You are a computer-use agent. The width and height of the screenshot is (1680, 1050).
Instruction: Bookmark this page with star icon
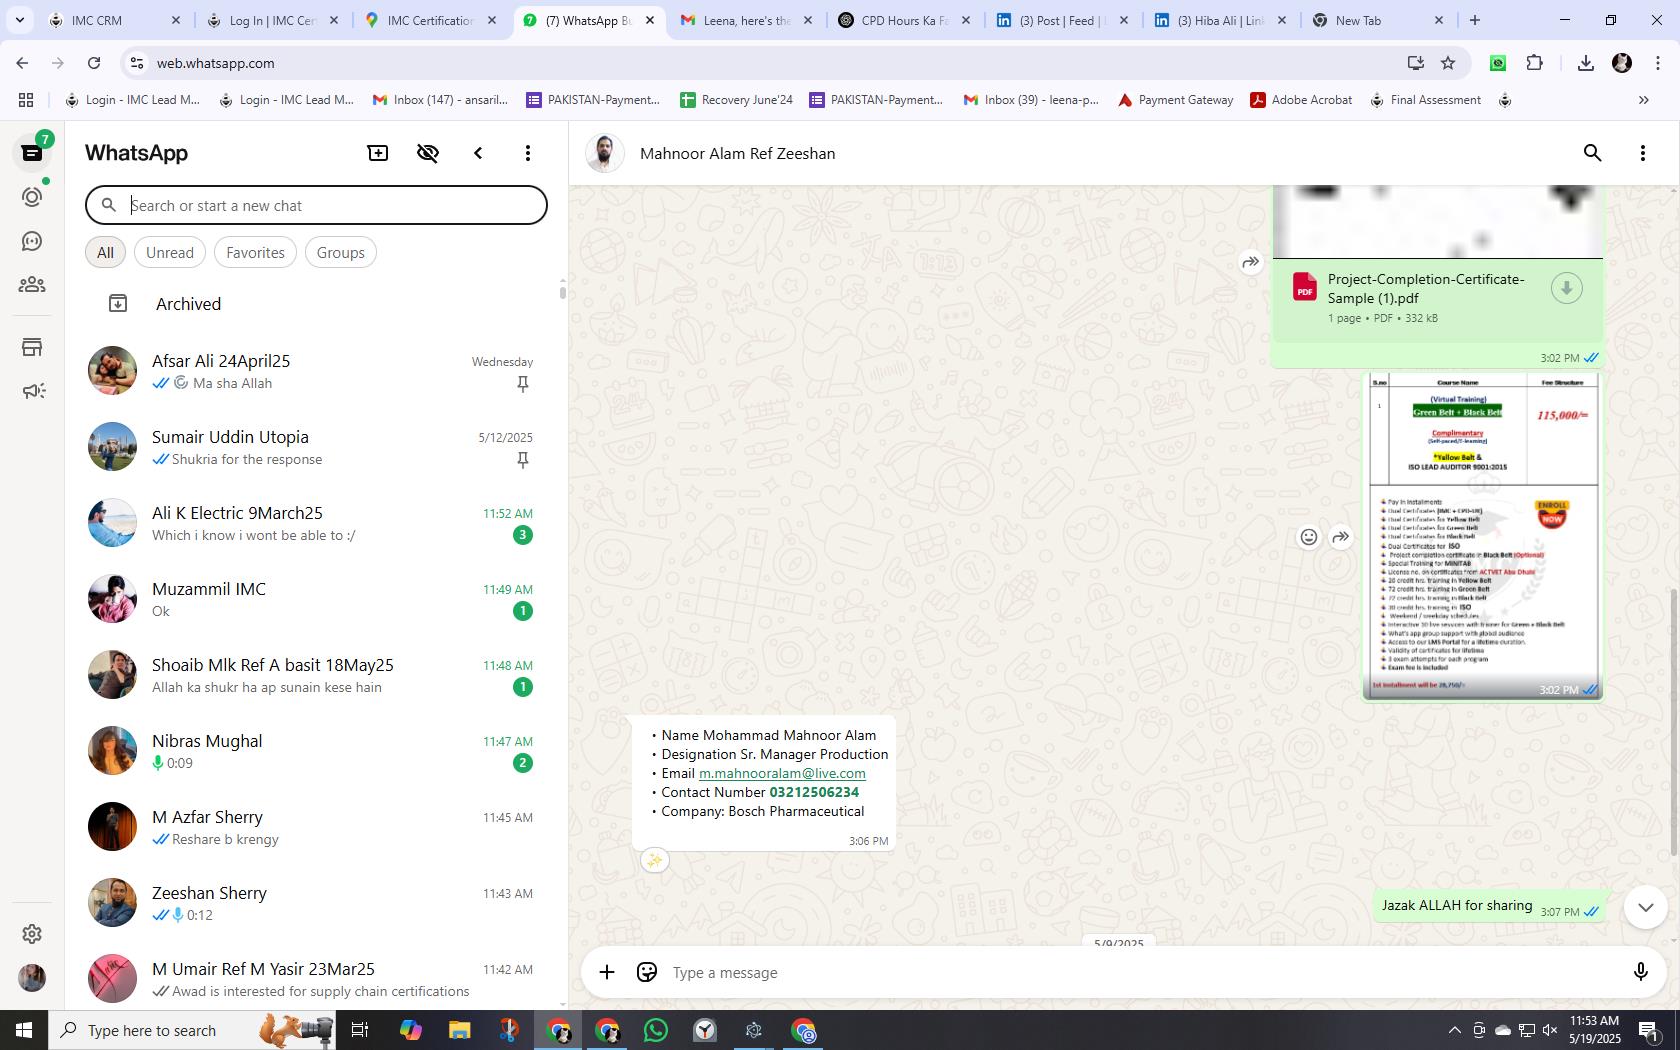click(1448, 63)
